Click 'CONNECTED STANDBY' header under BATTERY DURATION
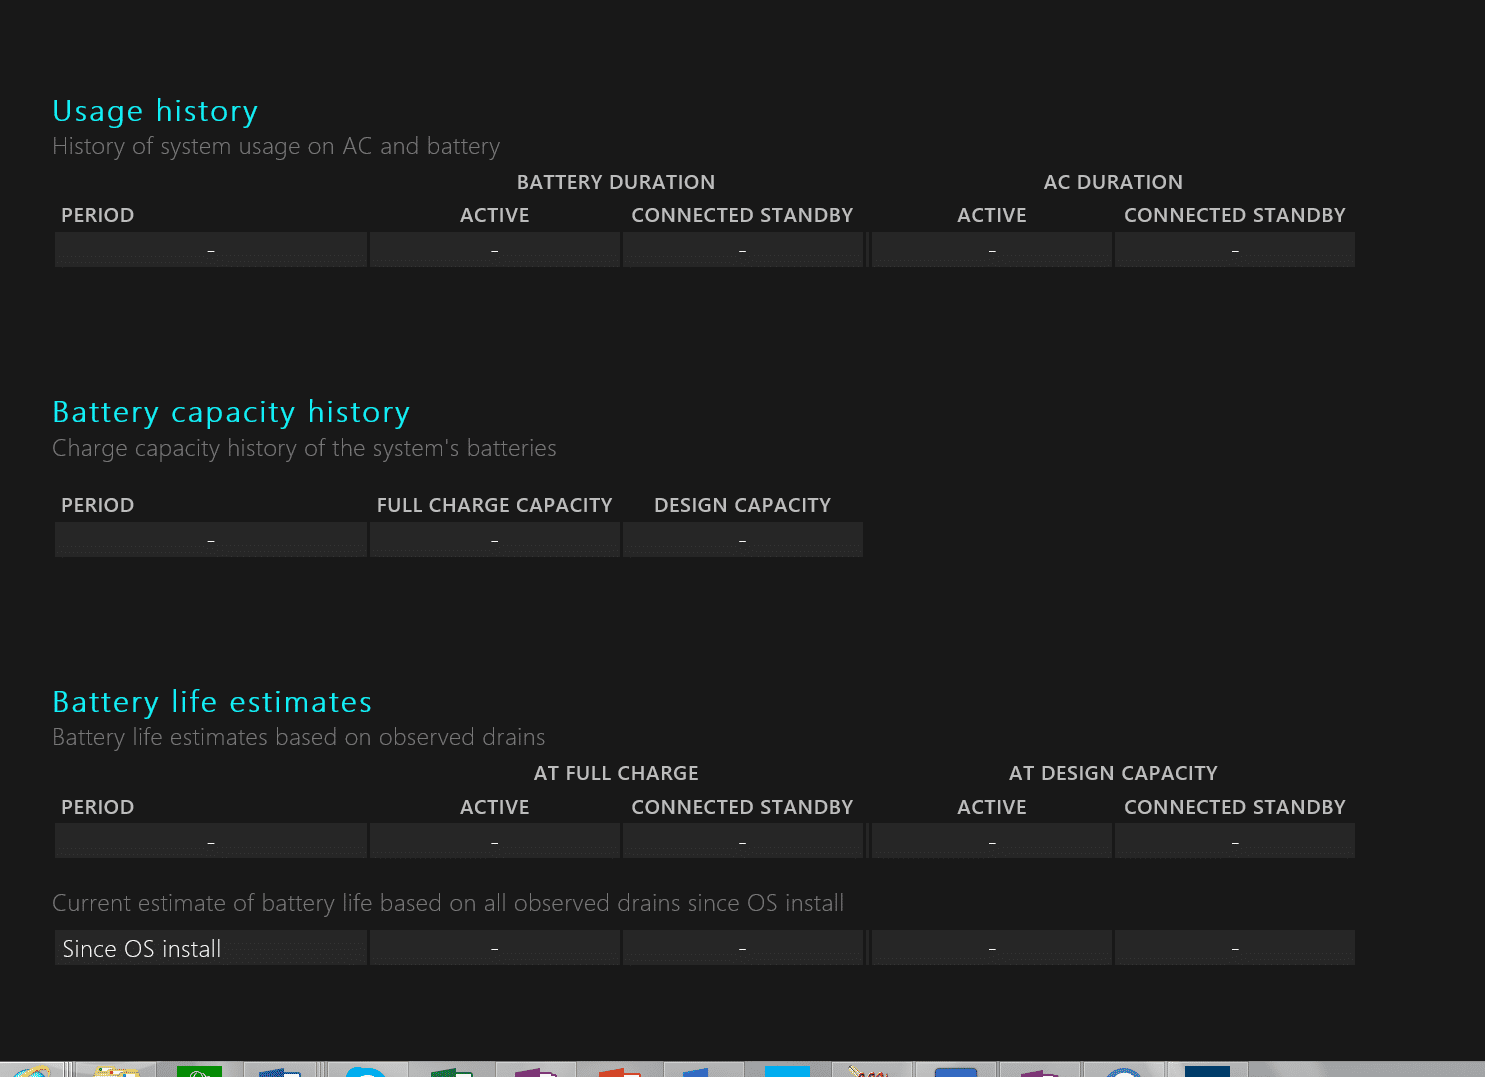The height and width of the screenshot is (1077, 1485). 742,215
